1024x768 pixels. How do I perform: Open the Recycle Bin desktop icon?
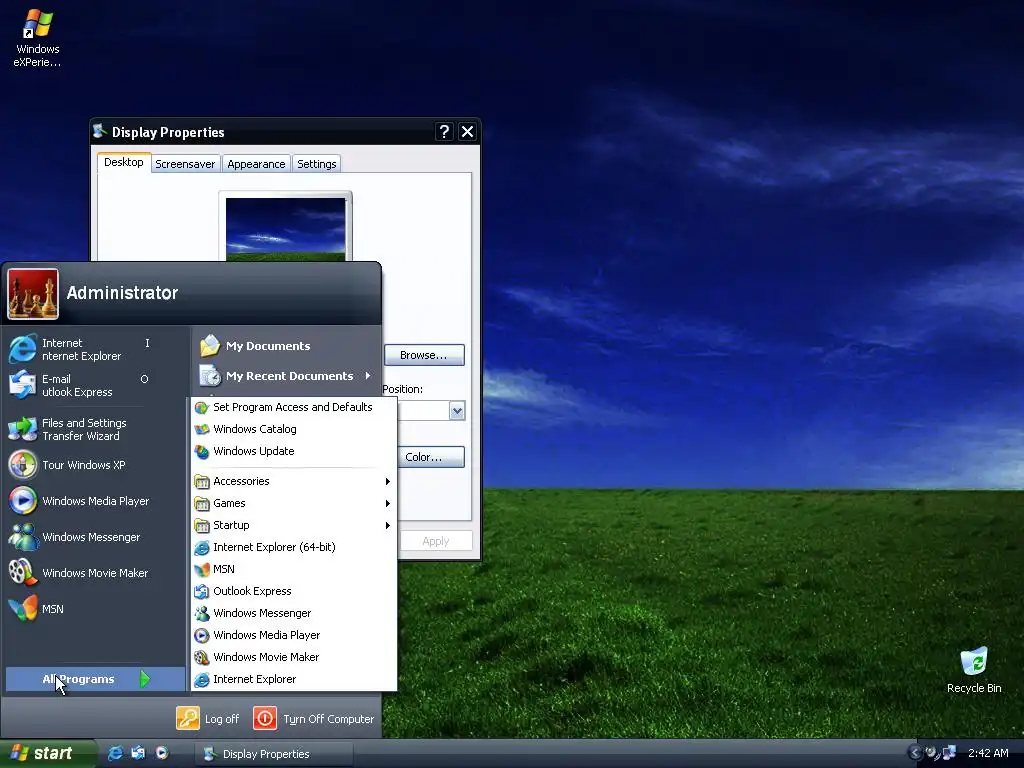click(x=974, y=669)
